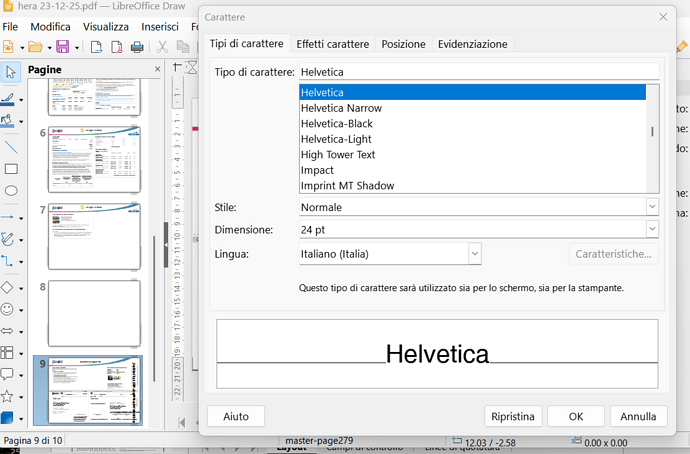Select the Stars and banners tool
Image resolution: width=690 pixels, height=454 pixels.
[8, 397]
